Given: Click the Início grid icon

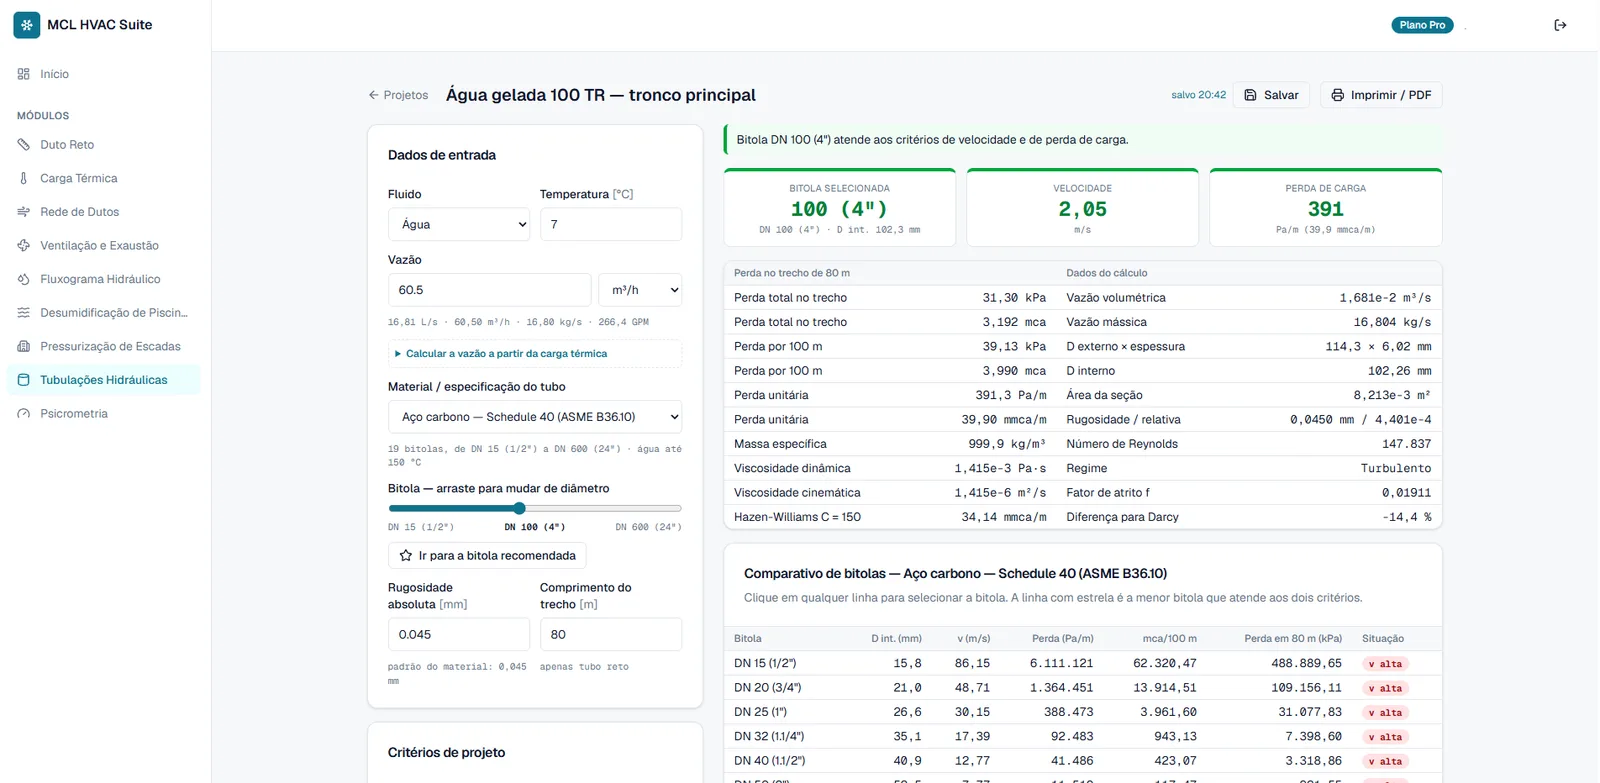Looking at the screenshot, I should tap(24, 74).
